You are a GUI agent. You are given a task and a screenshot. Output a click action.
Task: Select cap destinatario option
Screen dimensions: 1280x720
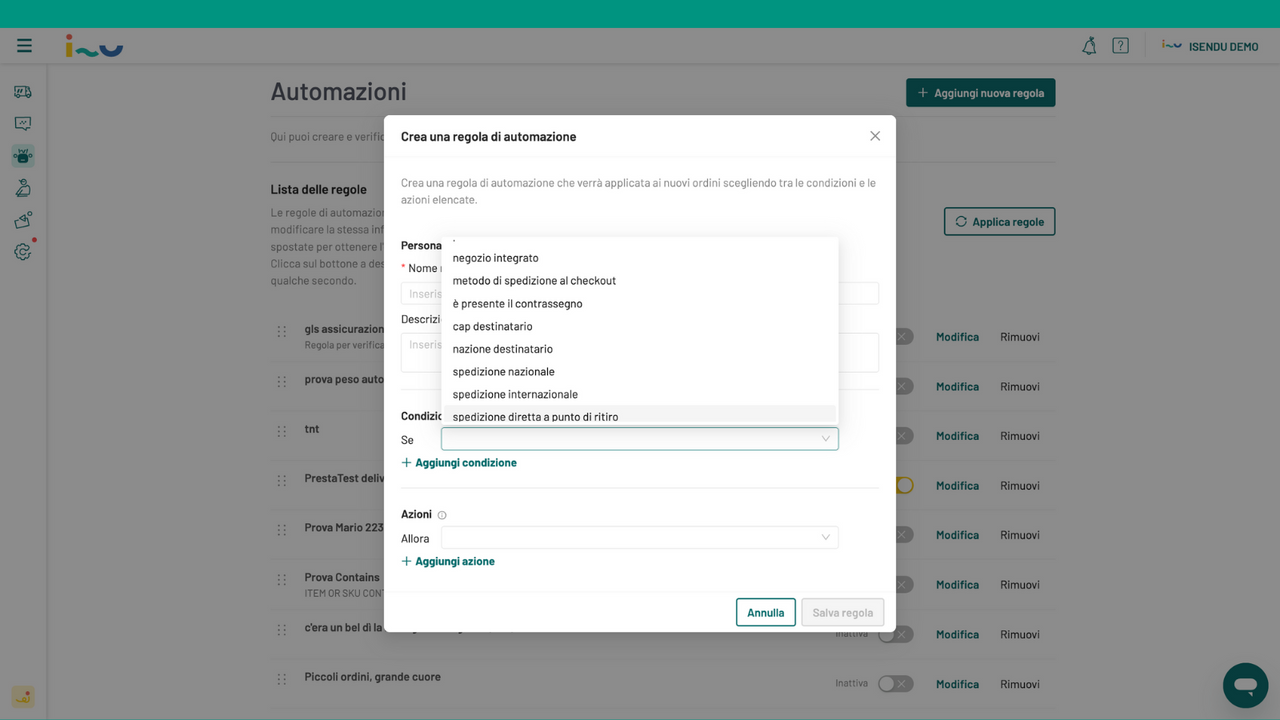(639, 326)
